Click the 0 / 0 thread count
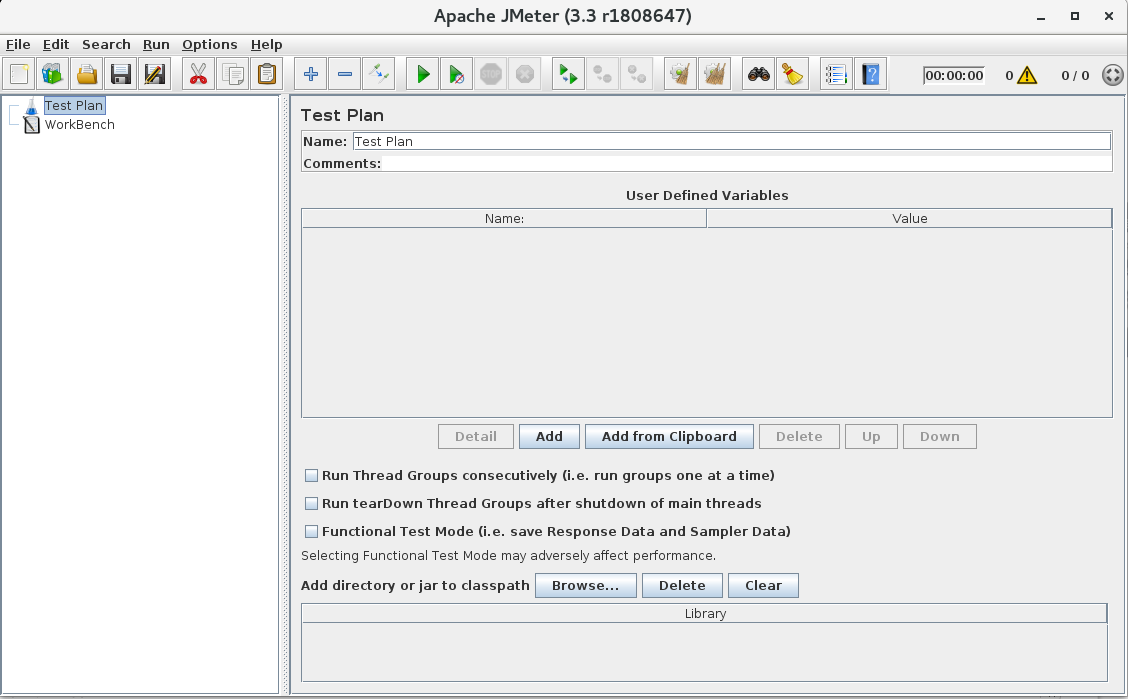This screenshot has height=699, width=1128. [1075, 76]
